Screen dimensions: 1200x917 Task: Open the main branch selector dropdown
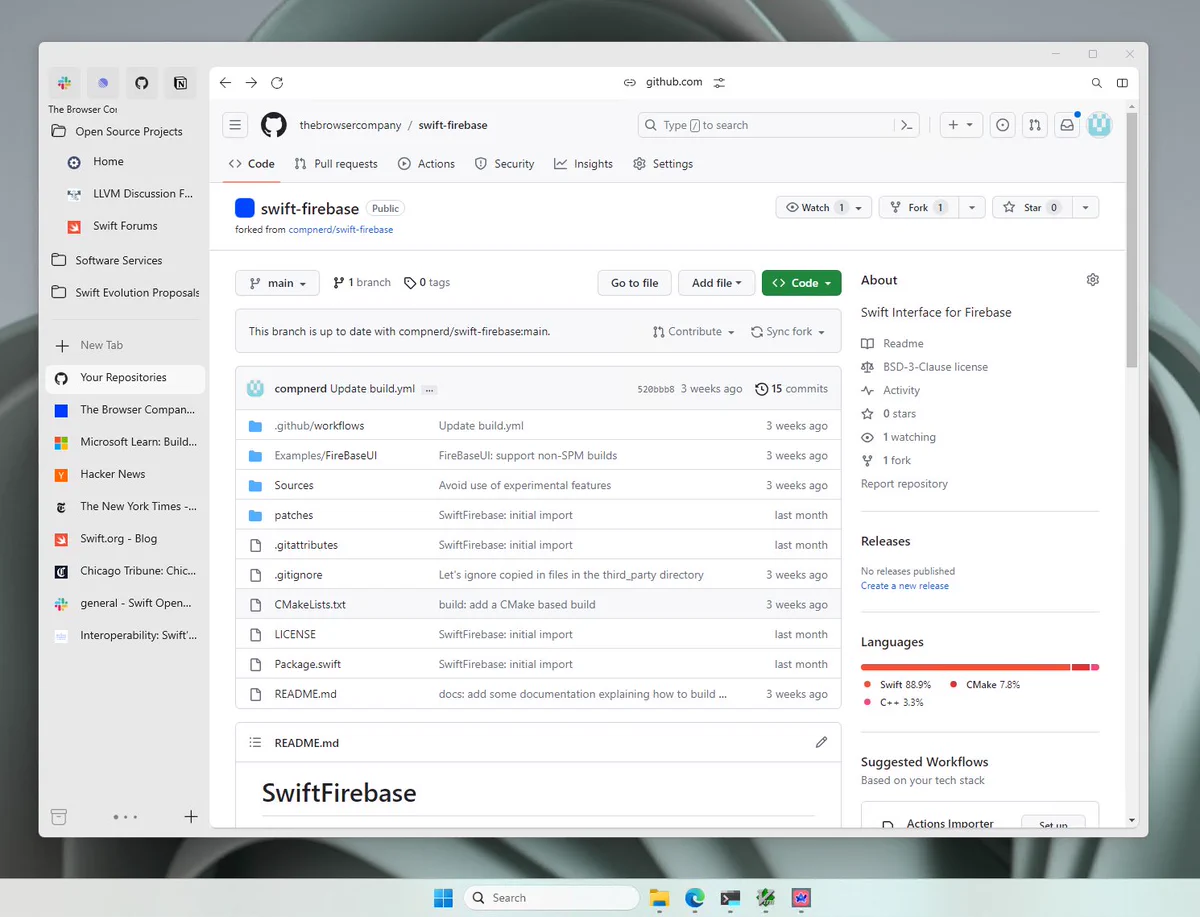point(277,283)
